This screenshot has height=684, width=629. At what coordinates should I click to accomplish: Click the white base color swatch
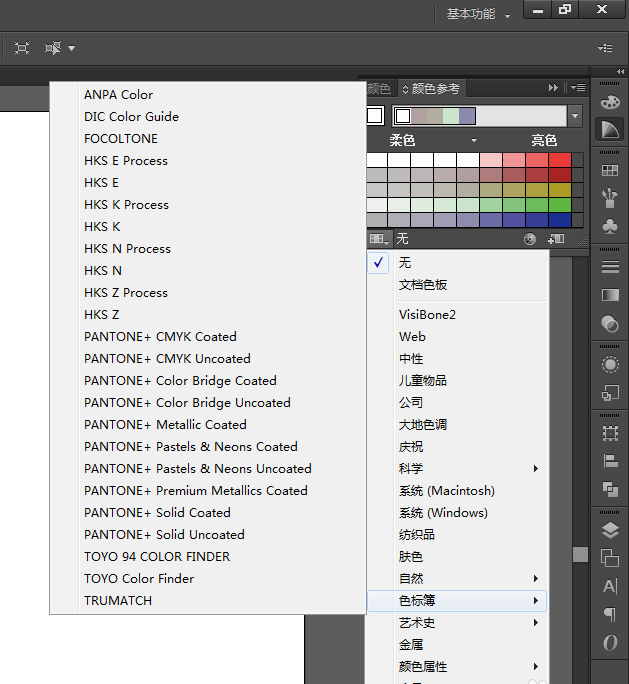pyautogui.click(x=375, y=116)
